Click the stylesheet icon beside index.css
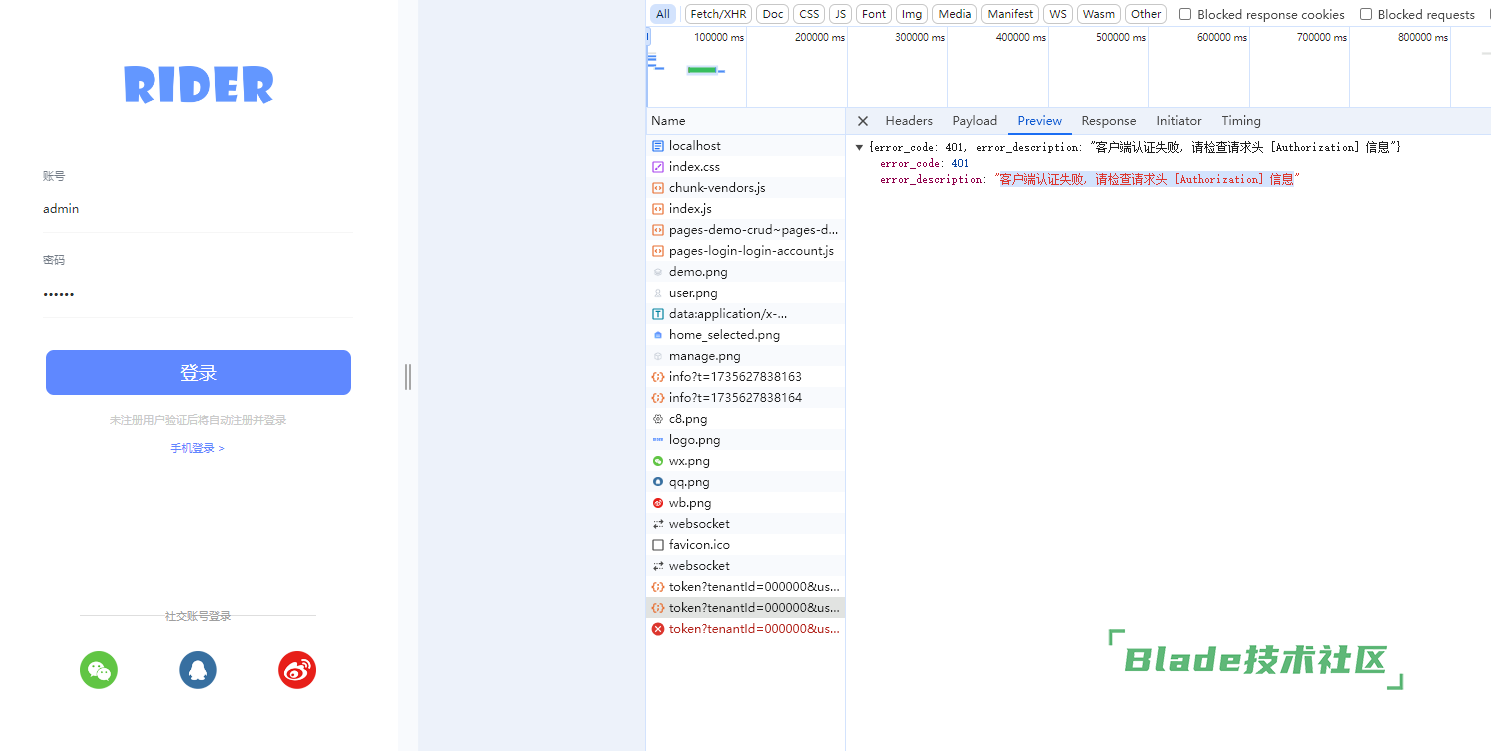 (658, 167)
